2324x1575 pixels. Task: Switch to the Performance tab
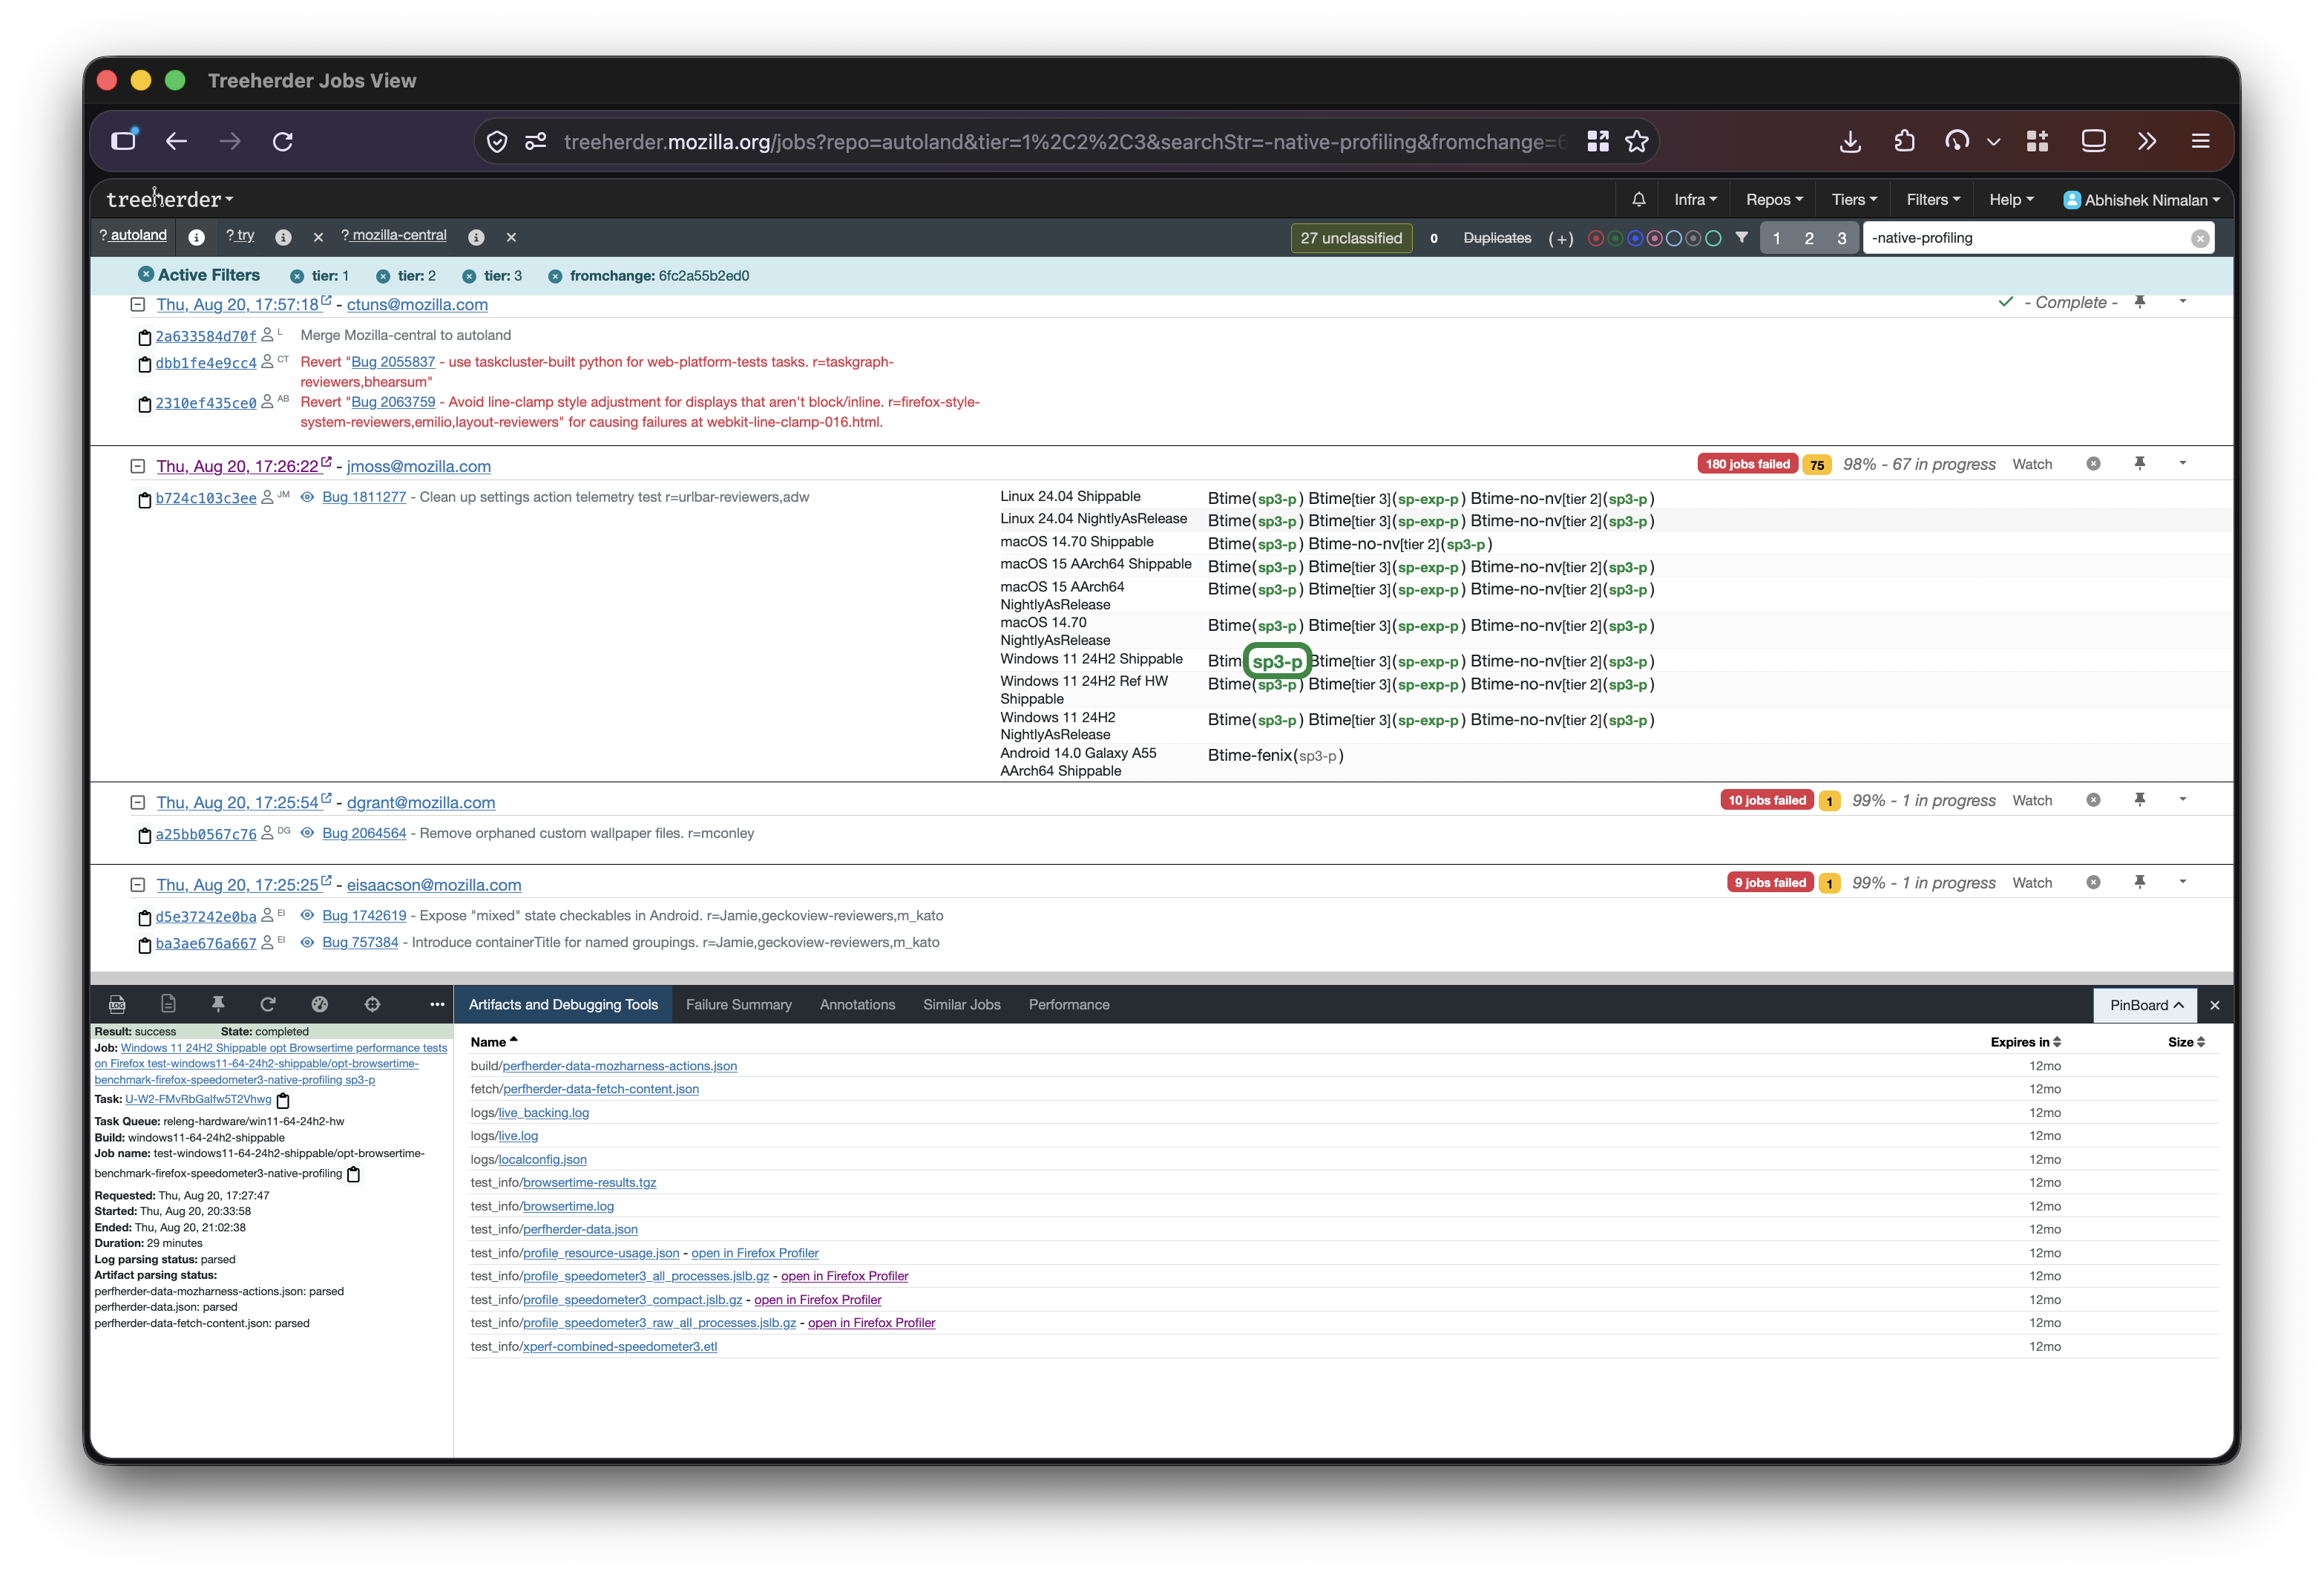coord(1069,1004)
